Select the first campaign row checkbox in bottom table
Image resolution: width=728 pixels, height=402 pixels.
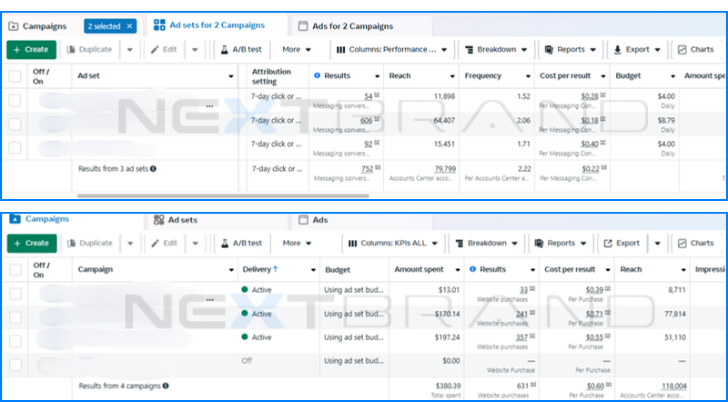(x=15, y=291)
